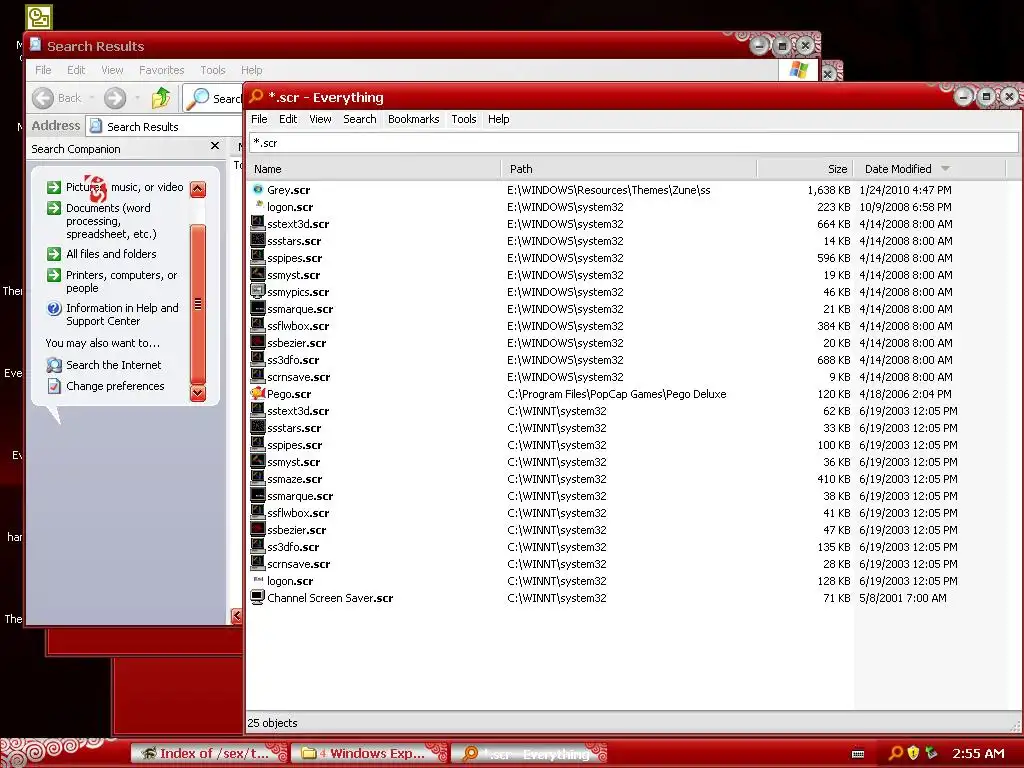This screenshot has width=1024, height=768.
Task: Click the Channel Screen Saver.scr monitor icon
Action: point(258,598)
